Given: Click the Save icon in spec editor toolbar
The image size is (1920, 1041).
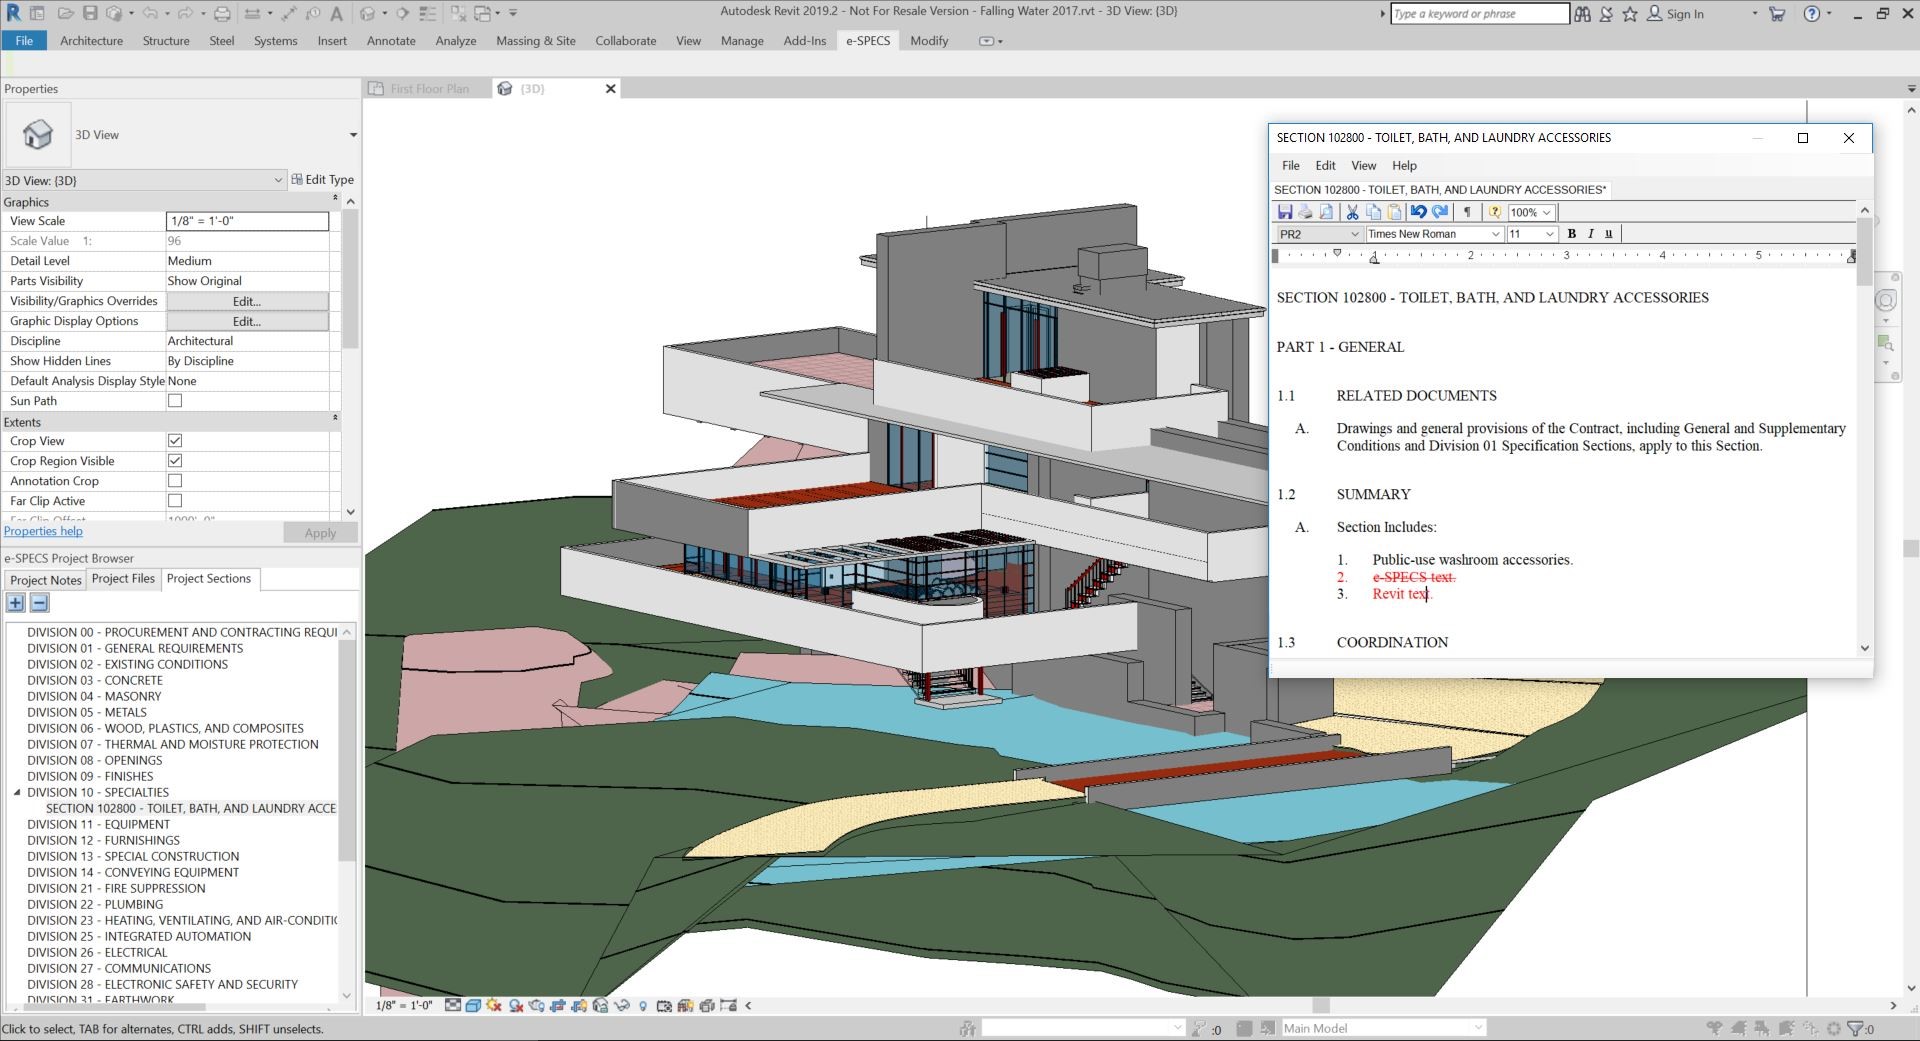Looking at the screenshot, I should [x=1285, y=212].
